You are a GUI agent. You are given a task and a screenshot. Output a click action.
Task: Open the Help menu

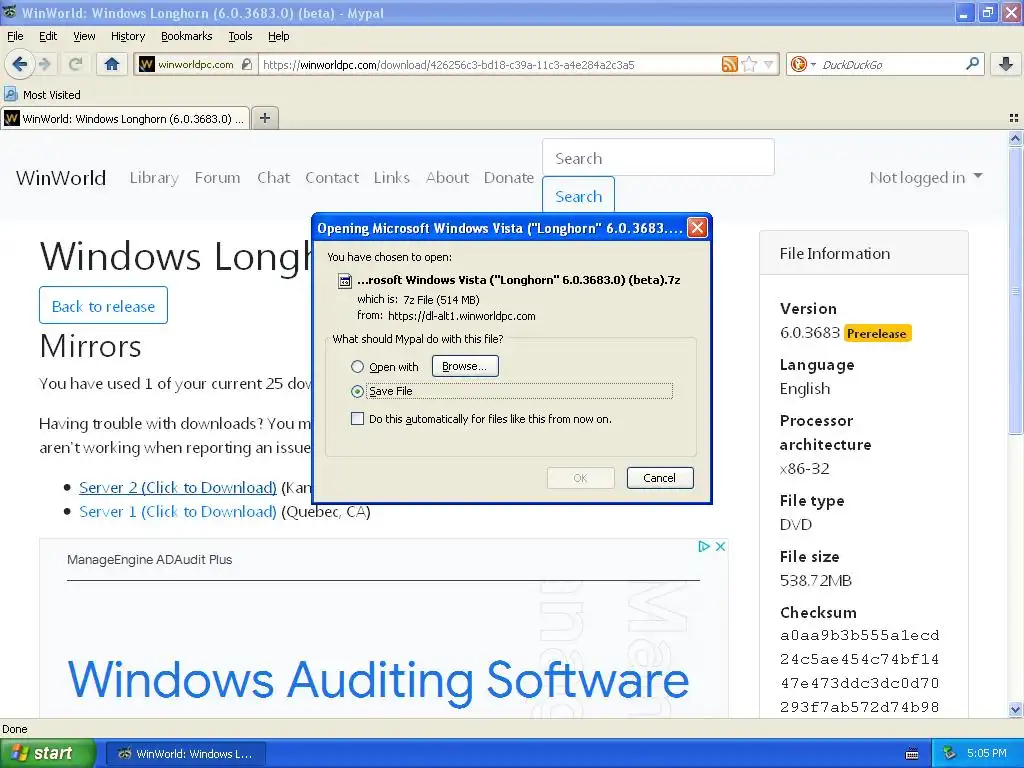click(x=278, y=36)
